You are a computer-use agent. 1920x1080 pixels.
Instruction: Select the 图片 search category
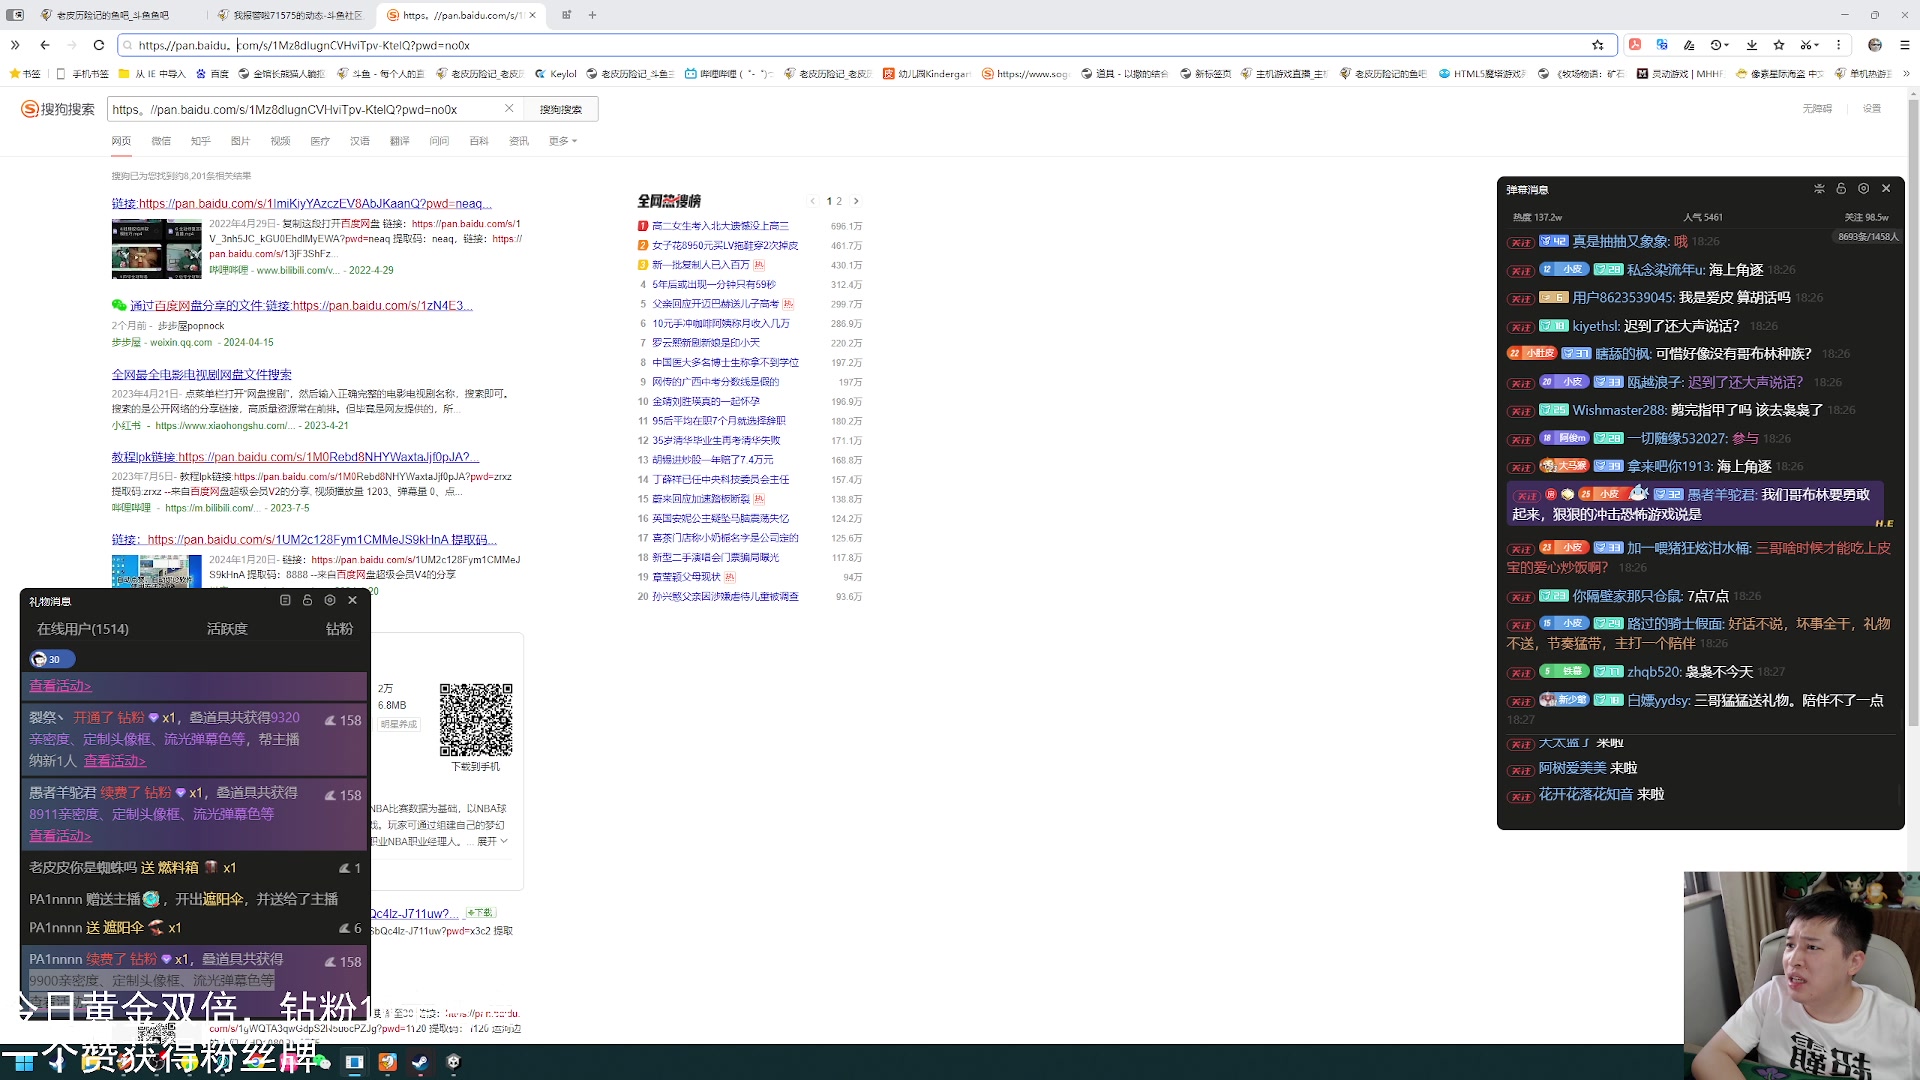240,141
